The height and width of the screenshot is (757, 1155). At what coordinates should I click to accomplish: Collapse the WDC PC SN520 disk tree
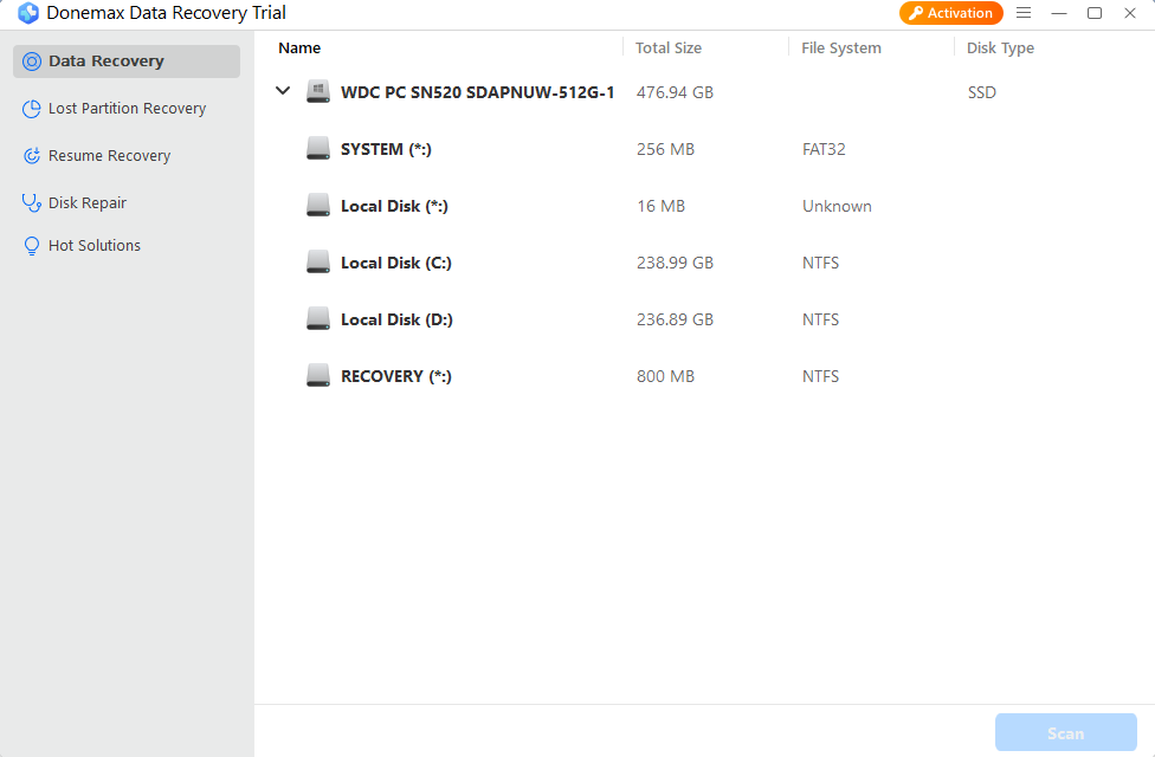pyautogui.click(x=283, y=91)
